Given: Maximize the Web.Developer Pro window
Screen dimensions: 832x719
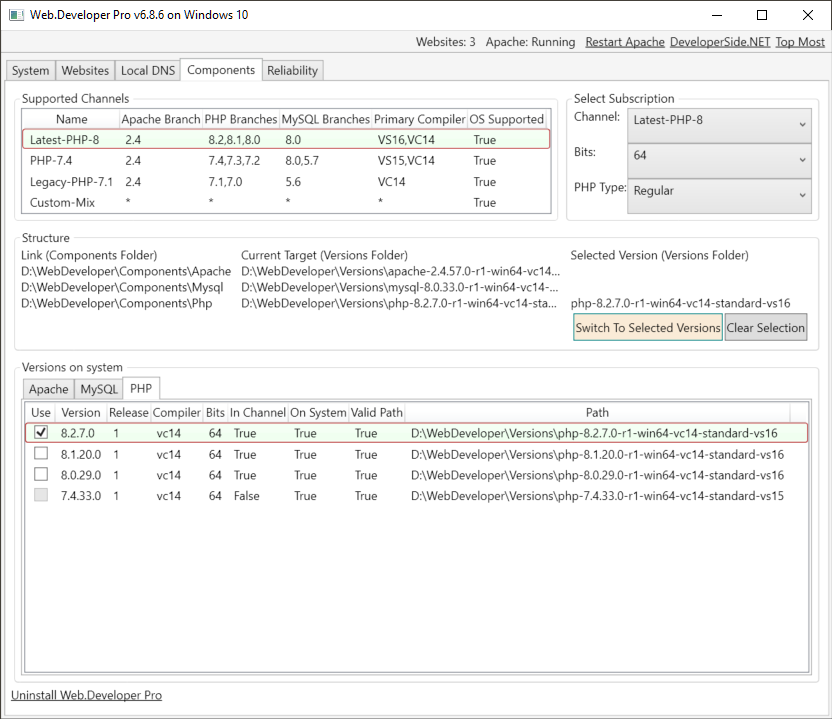Looking at the screenshot, I should 762,15.
